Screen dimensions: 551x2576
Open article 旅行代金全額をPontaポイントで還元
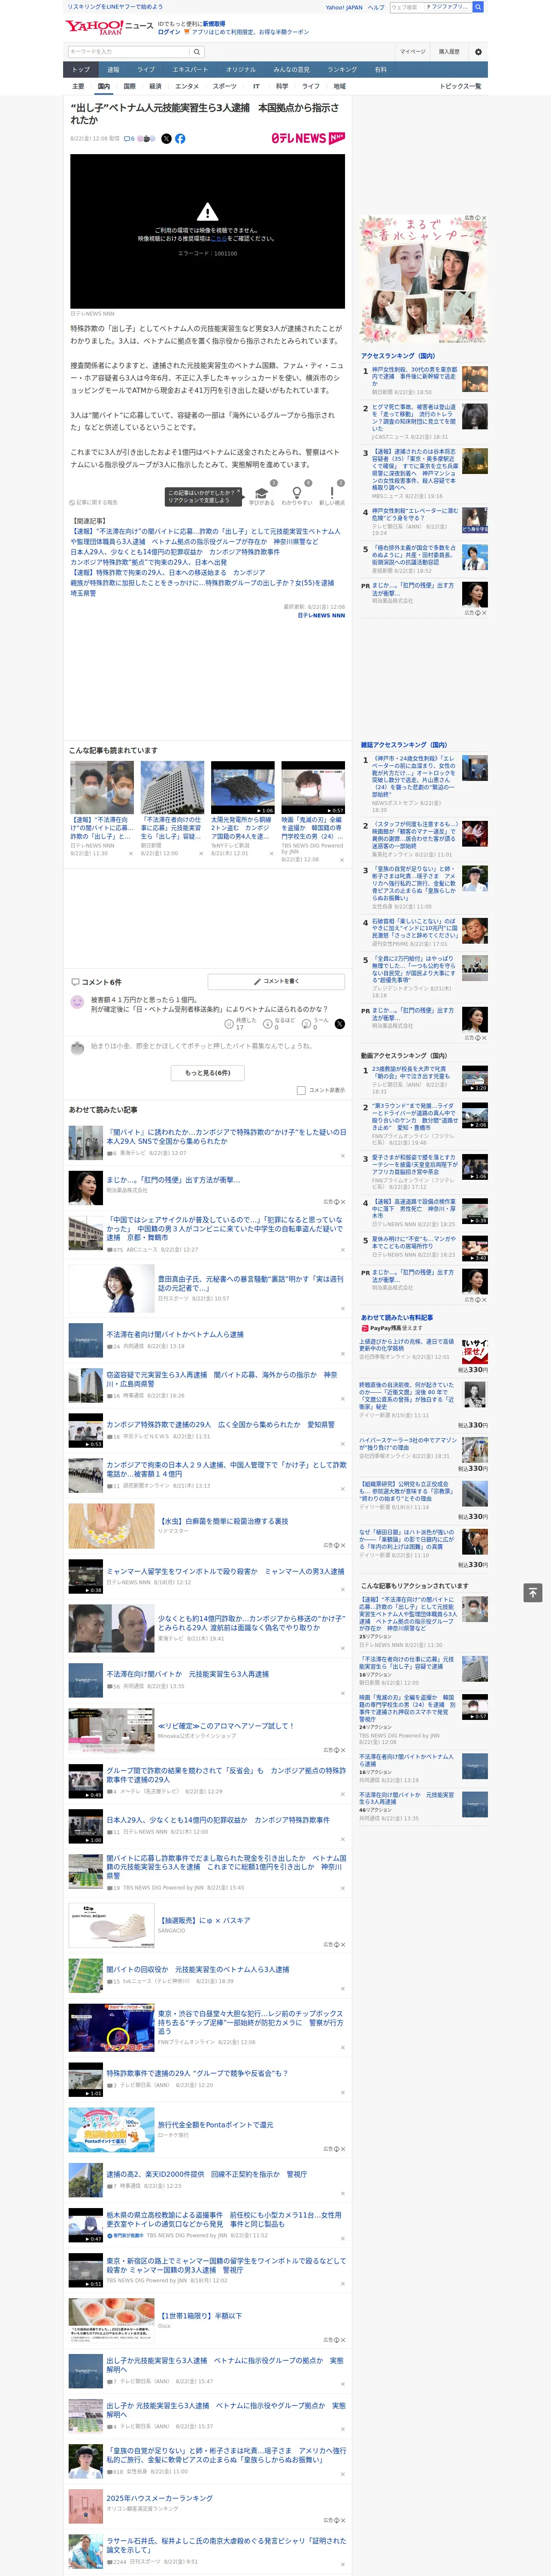[x=215, y=2125]
